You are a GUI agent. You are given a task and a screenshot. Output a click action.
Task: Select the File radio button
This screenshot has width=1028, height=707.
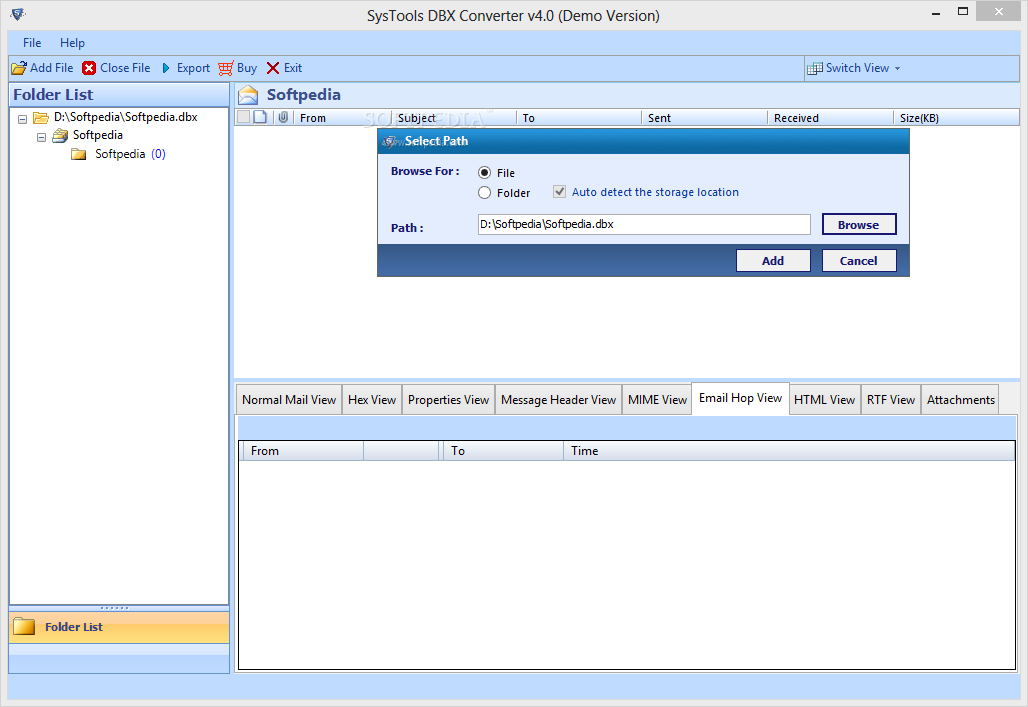484,172
